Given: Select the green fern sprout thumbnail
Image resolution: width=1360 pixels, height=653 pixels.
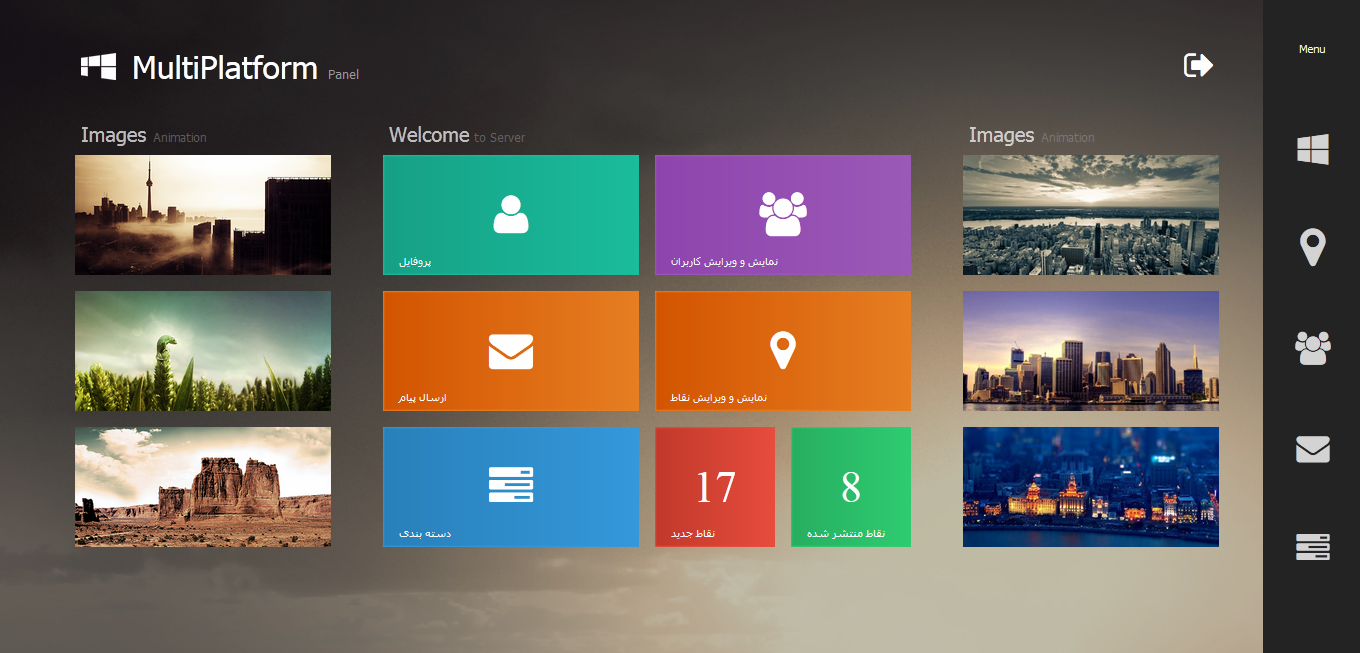Looking at the screenshot, I should coord(203,351).
